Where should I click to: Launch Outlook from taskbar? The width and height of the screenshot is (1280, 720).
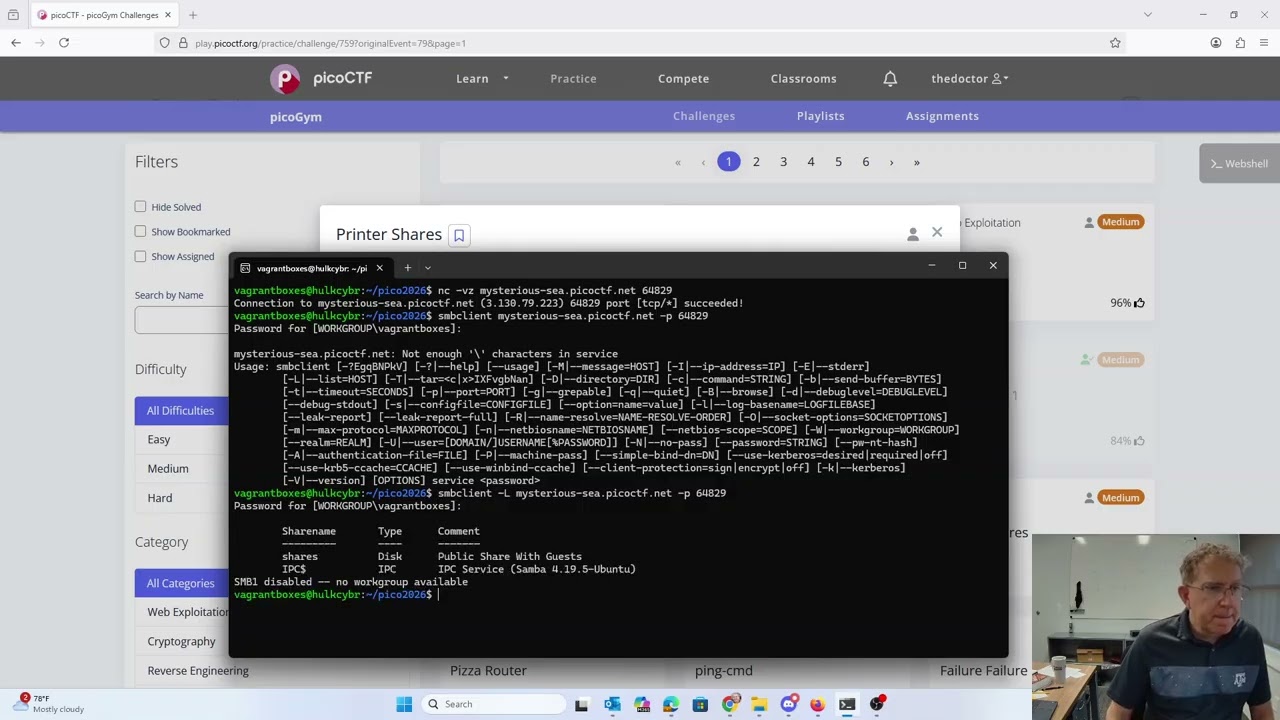point(612,704)
